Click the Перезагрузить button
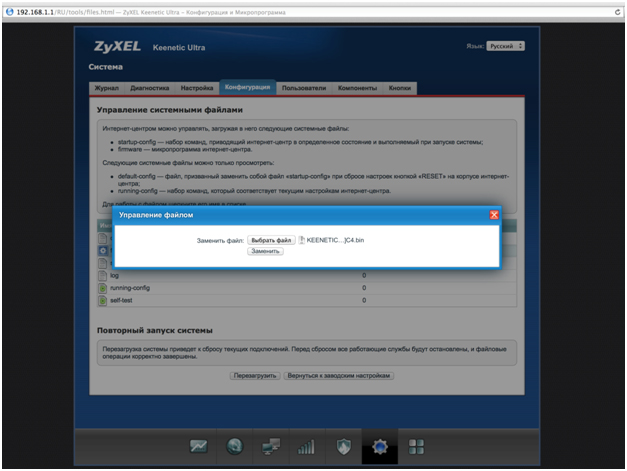Viewport: 627px width, 471px height. pyautogui.click(x=255, y=376)
